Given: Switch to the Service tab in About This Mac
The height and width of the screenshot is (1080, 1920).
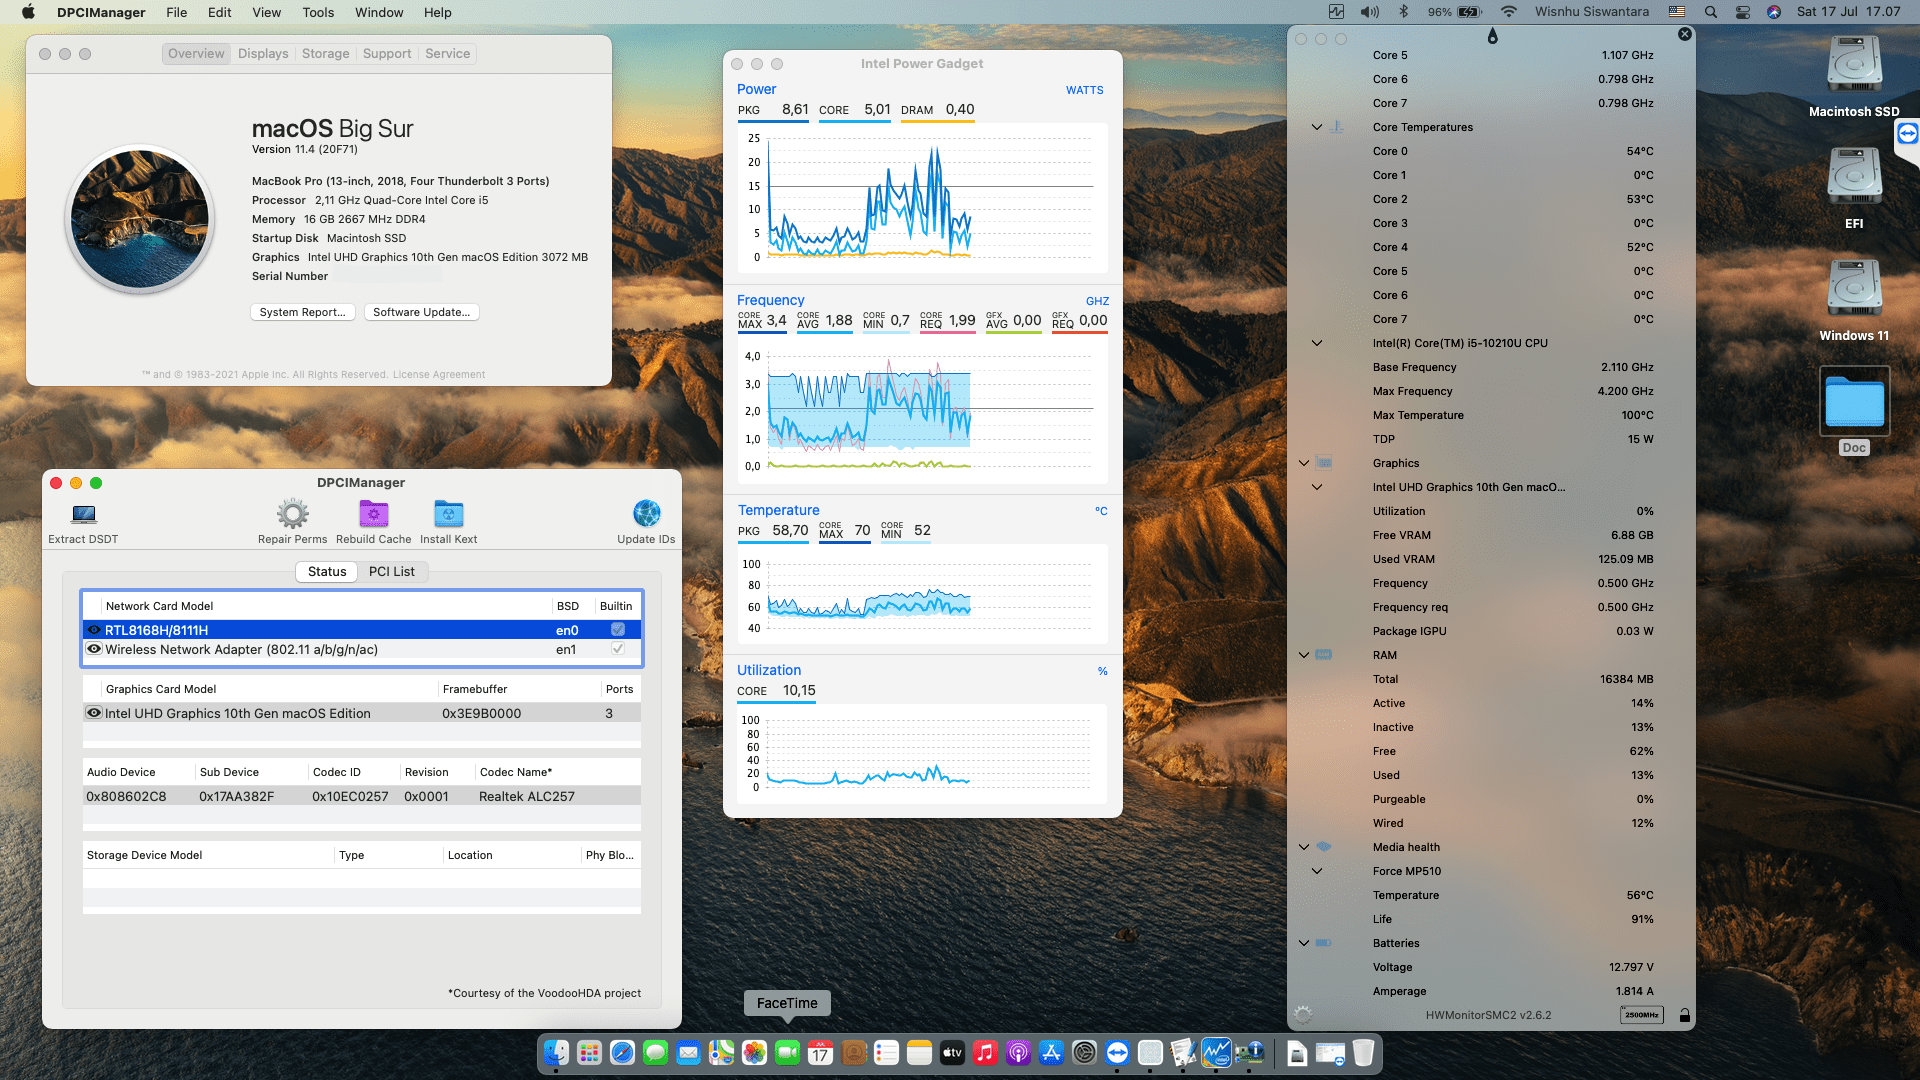Looking at the screenshot, I should pyautogui.click(x=447, y=54).
